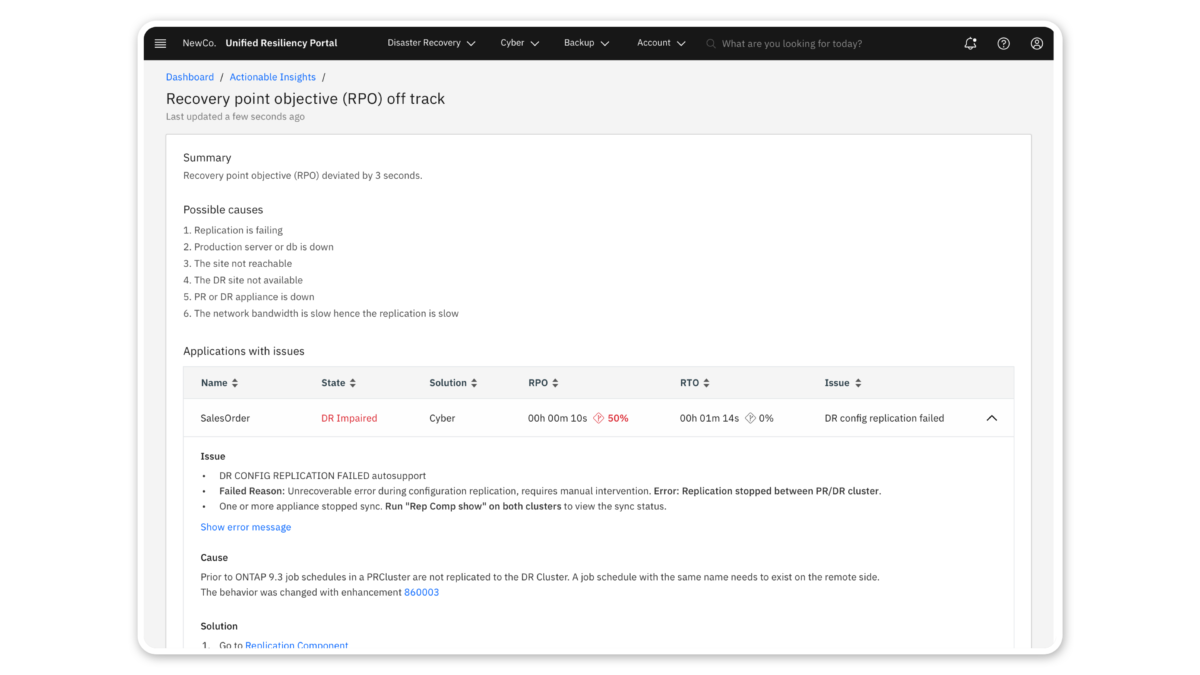The image size is (1200, 675).
Task: Open the help question mark icon
Action: click(x=1003, y=44)
